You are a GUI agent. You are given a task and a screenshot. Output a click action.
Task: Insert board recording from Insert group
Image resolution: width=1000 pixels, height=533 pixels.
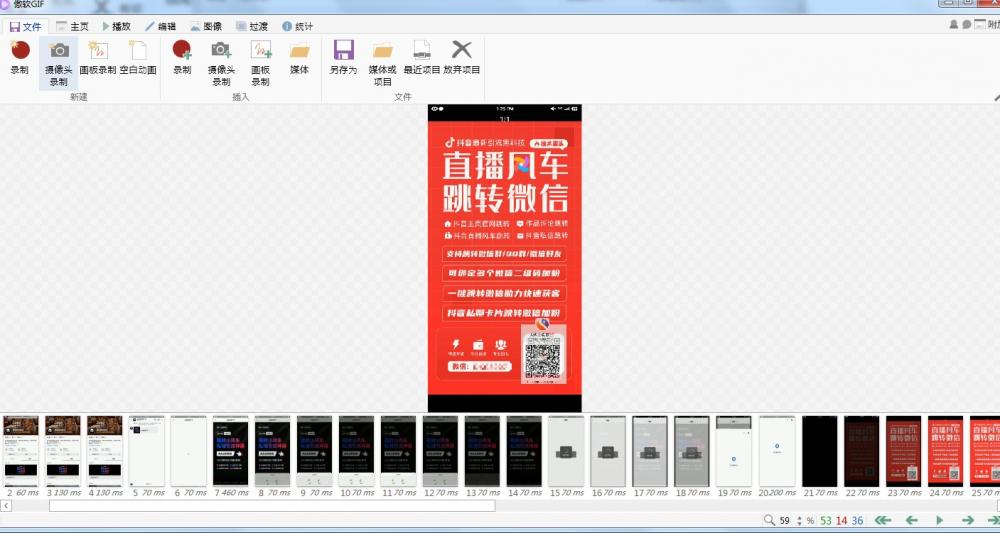tap(260, 63)
